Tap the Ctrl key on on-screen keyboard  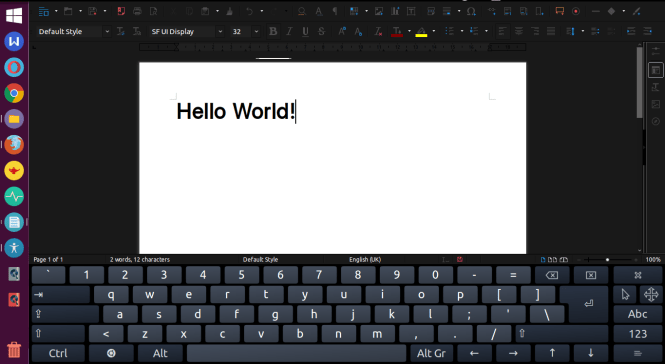coord(58,353)
